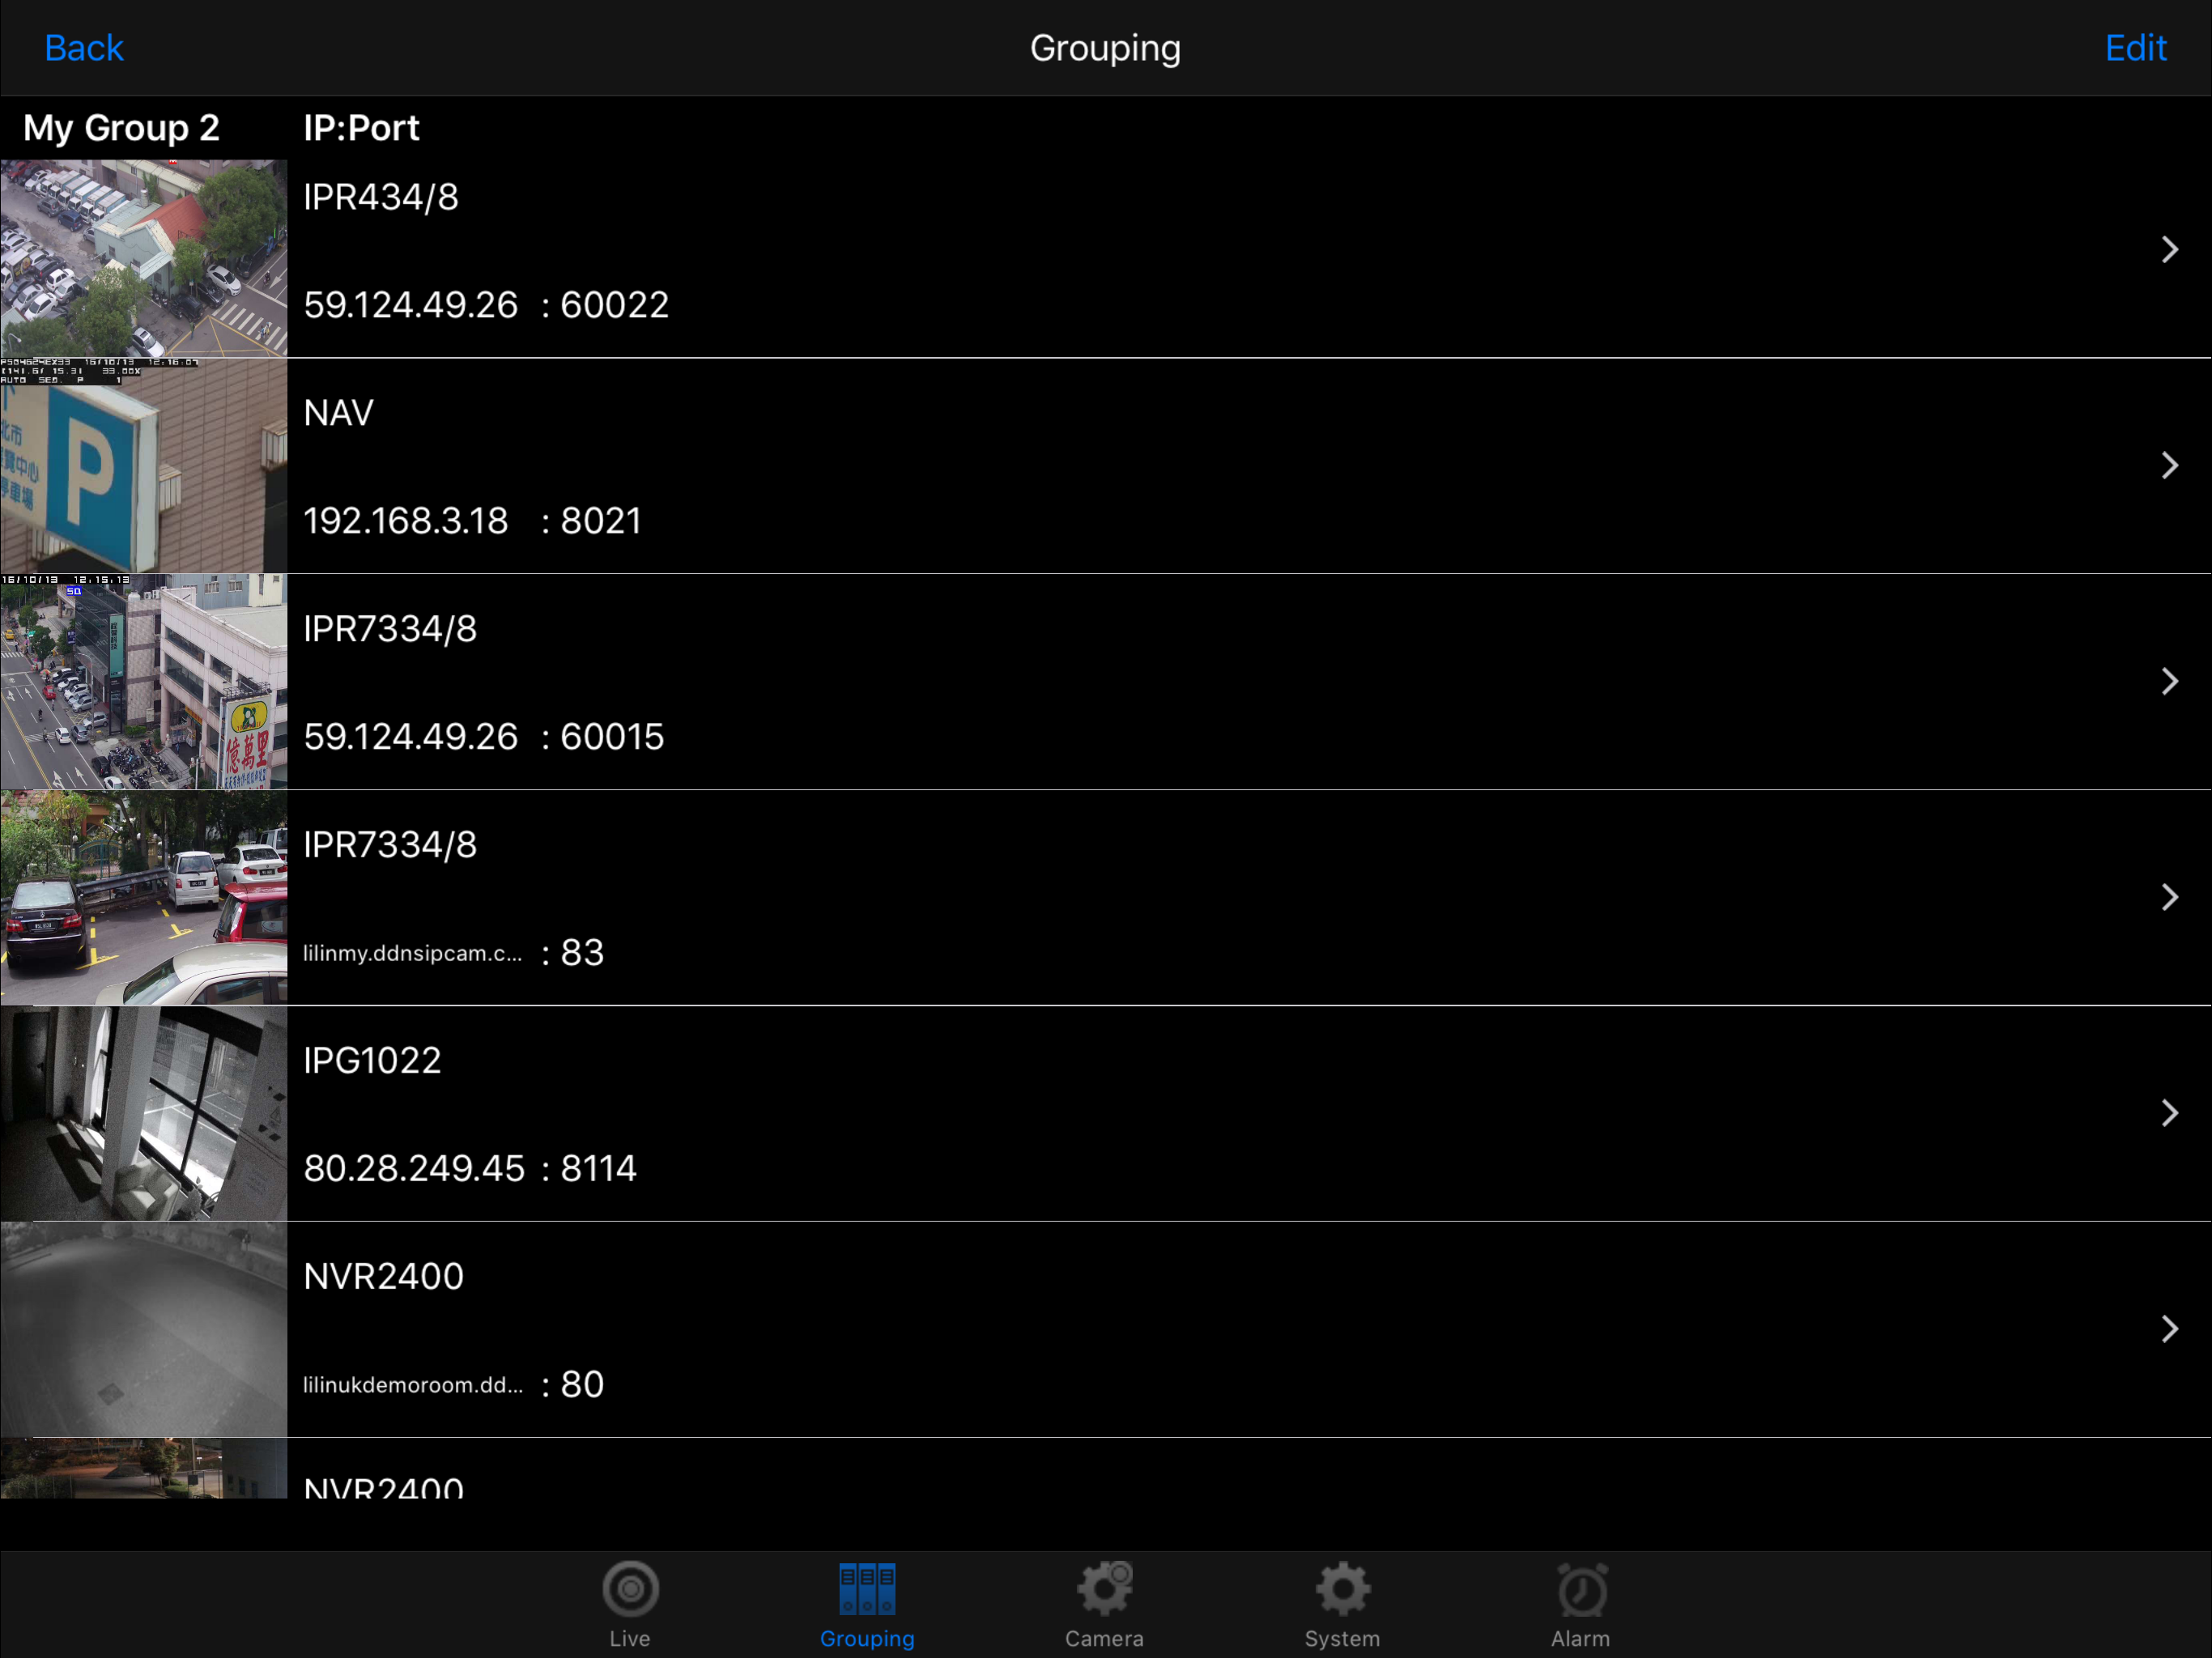
Task: Select address 59.124.49.26 : 60015
Action: coord(484,737)
